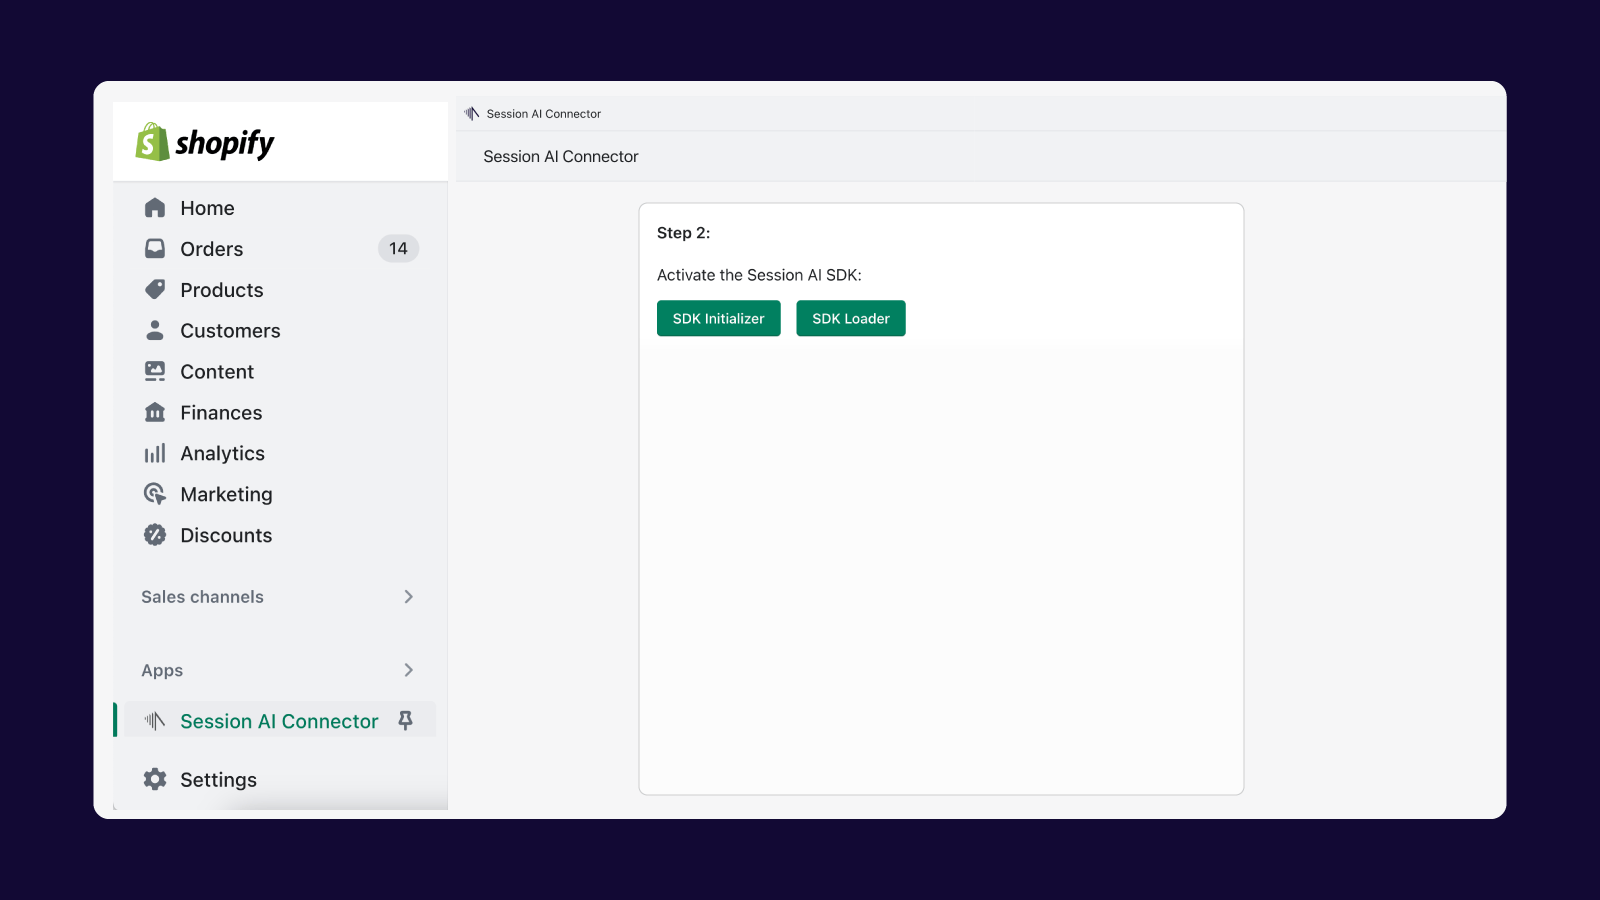1600x900 pixels.
Task: Click the SDK Loader button
Action: [x=851, y=318]
